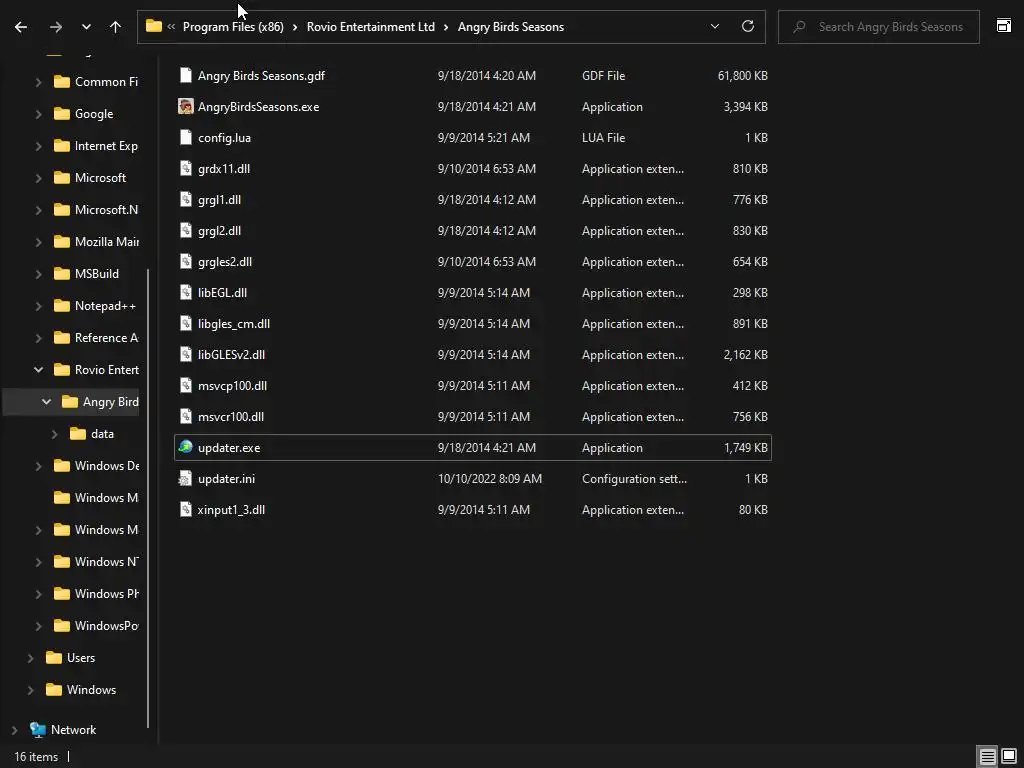Open recent locations dropdown arrow

86,27
